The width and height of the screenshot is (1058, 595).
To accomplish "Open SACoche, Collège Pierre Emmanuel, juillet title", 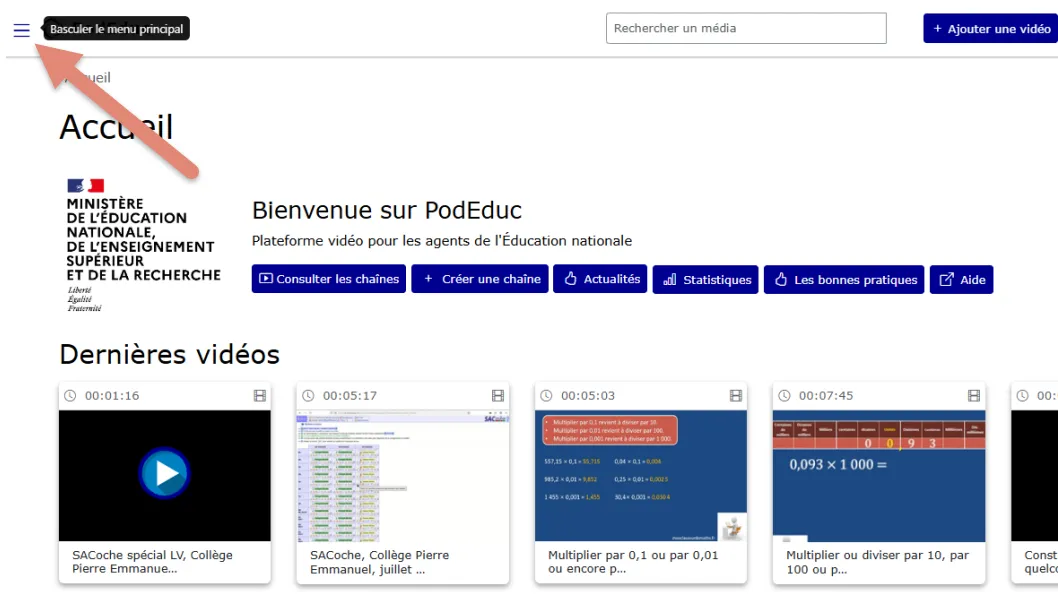I will tap(379, 562).
